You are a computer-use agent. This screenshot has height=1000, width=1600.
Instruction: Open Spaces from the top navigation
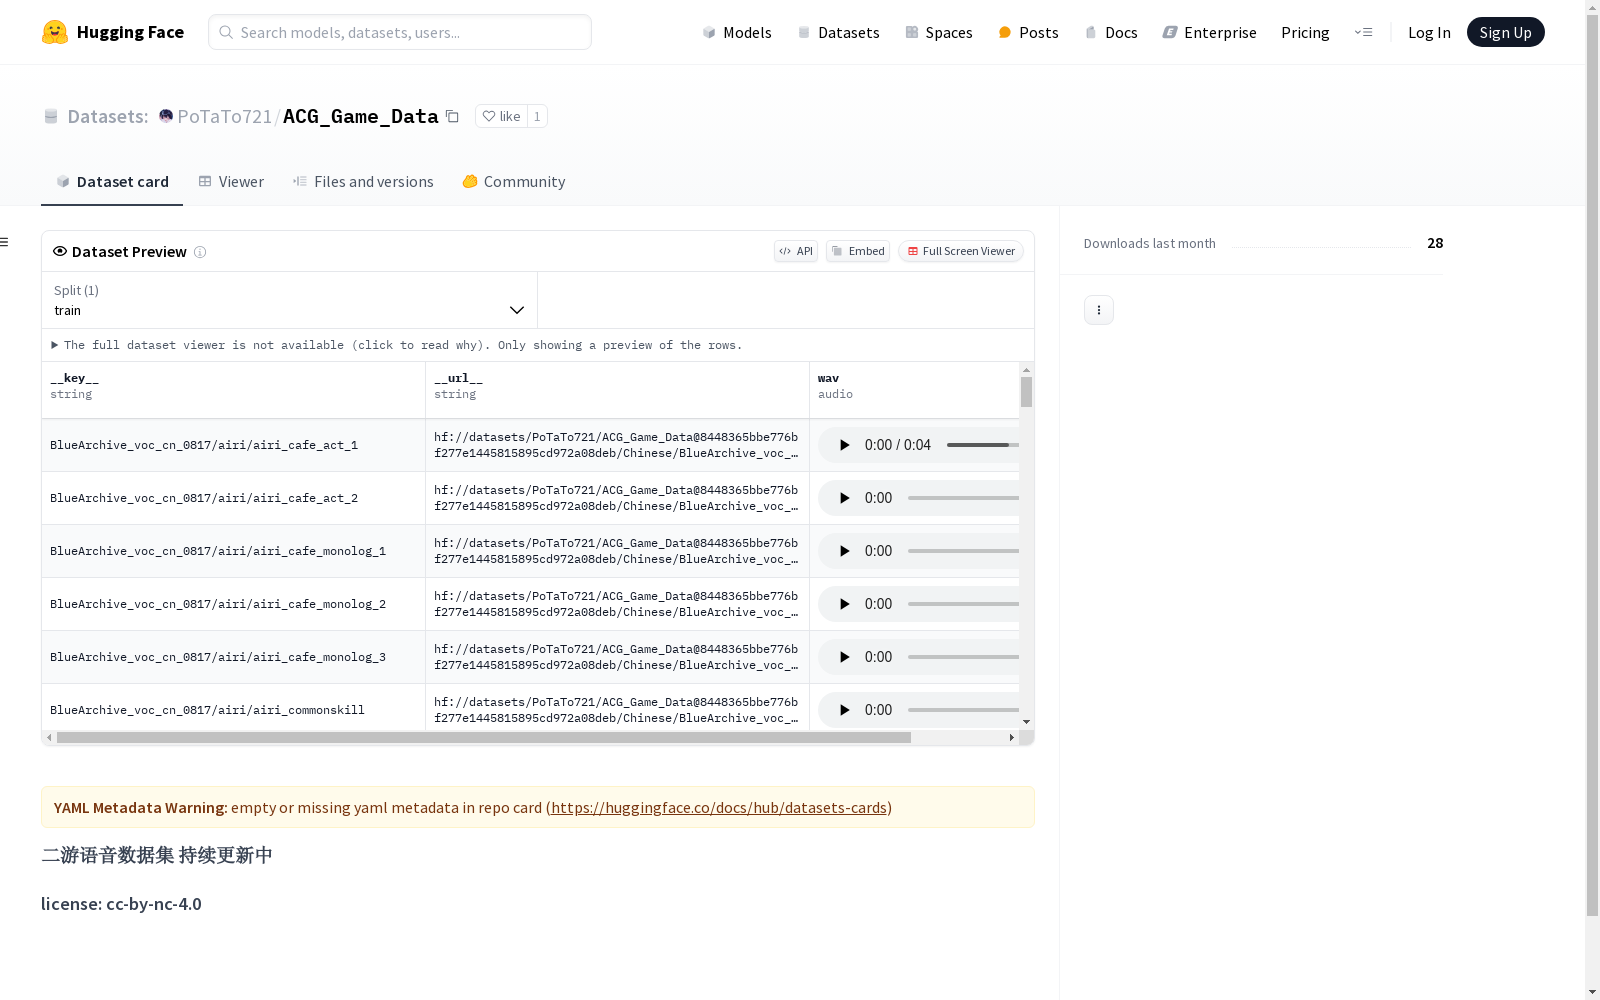(939, 32)
